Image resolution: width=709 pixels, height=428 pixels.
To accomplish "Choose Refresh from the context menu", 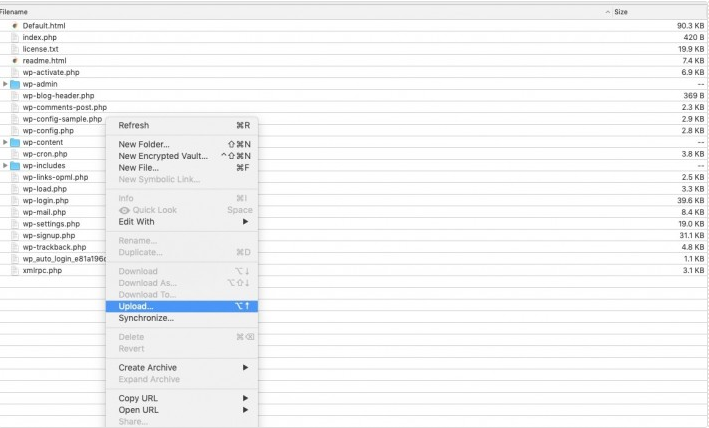I will point(182,126).
